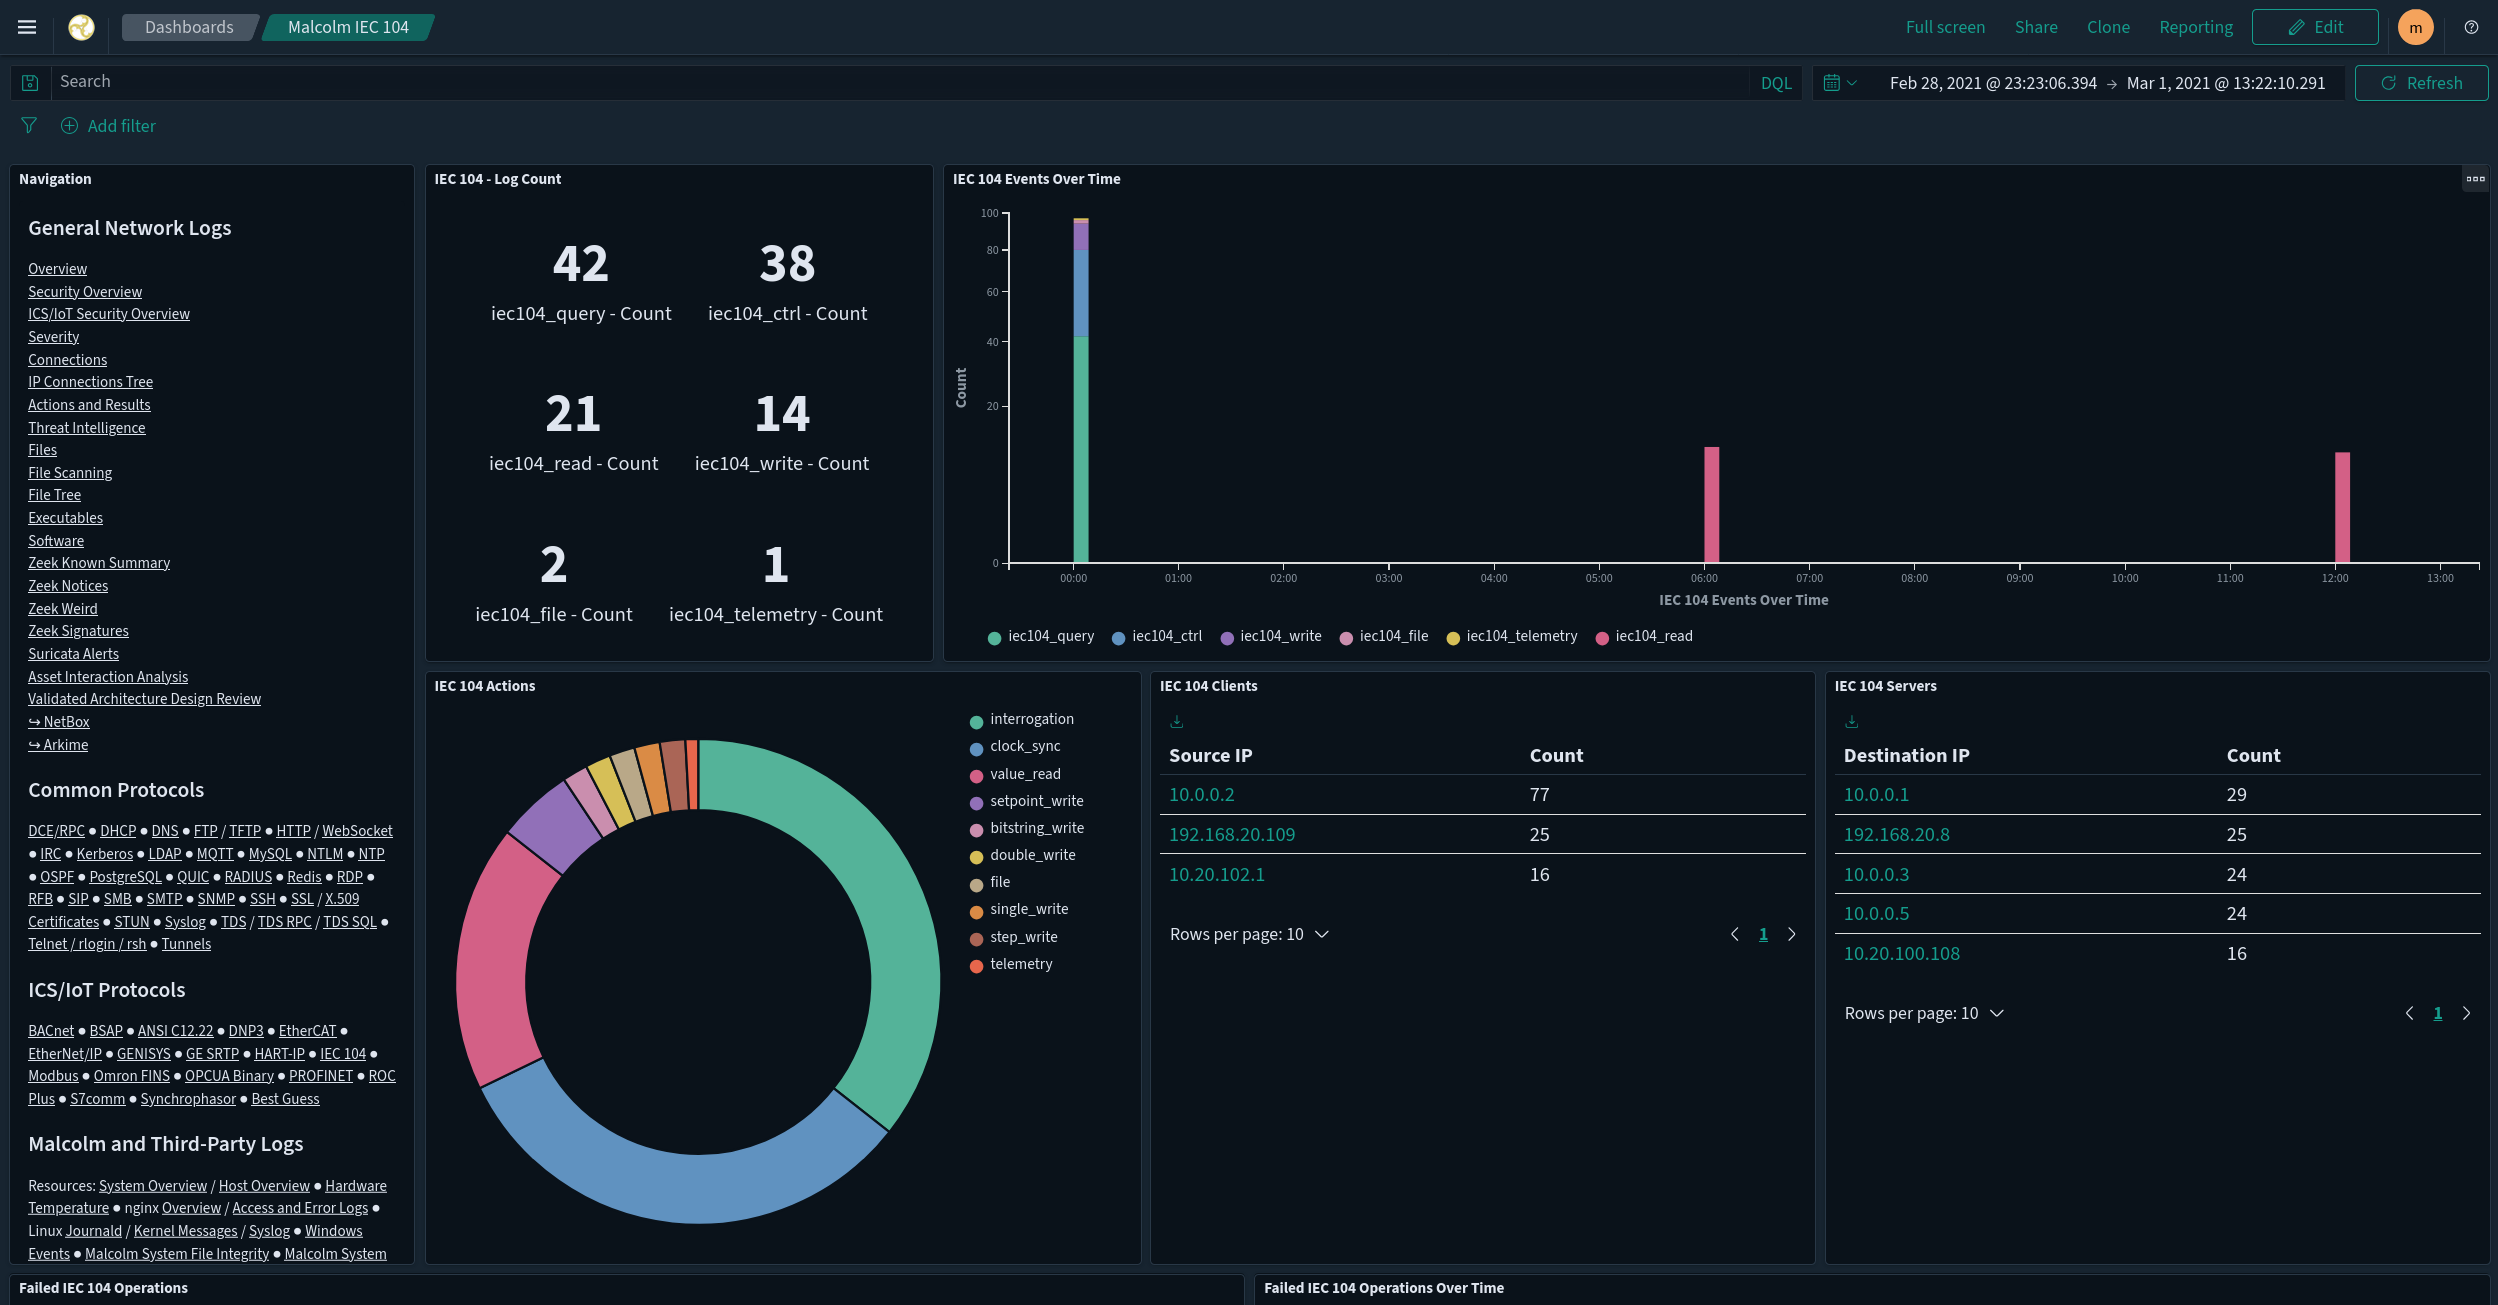Download the IEC 104 Servers table
This screenshot has width=2498, height=1305.
[1852, 721]
